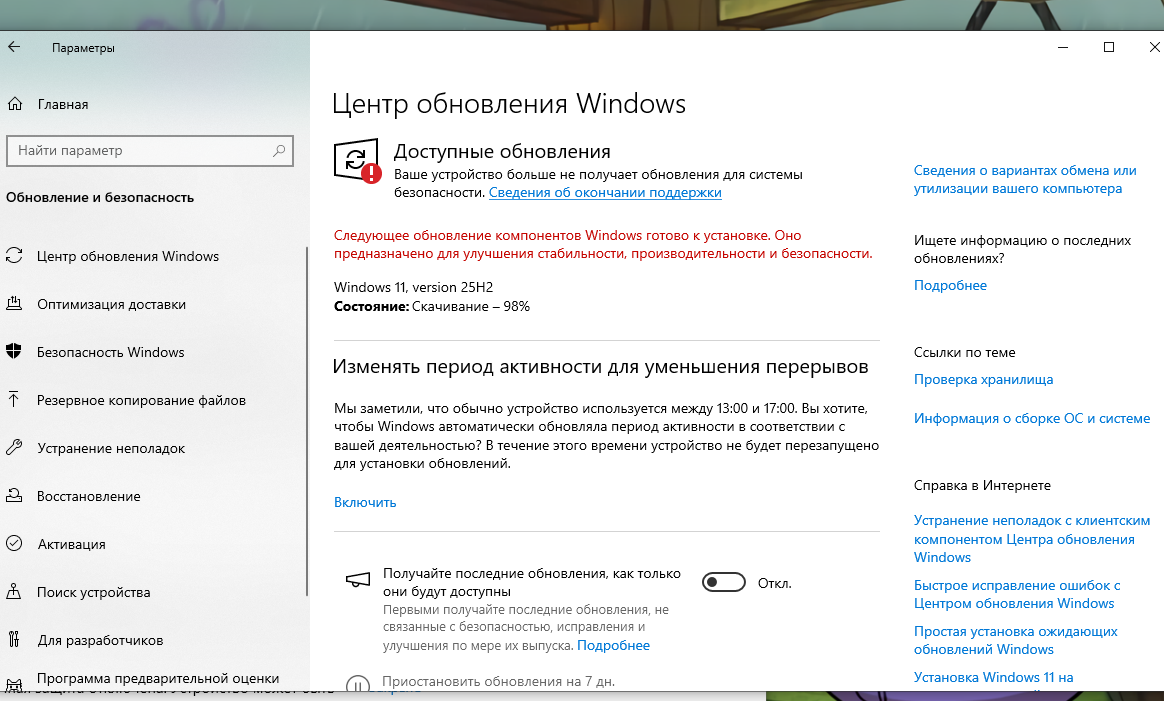Click the search magnifier icon
Image resolution: width=1164 pixels, height=701 pixels.
point(279,151)
